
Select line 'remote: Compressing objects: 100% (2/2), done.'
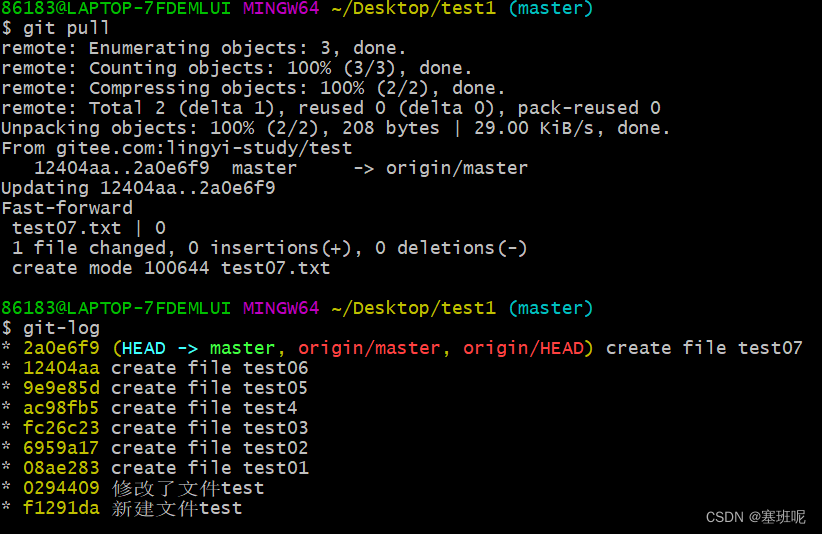[253, 88]
